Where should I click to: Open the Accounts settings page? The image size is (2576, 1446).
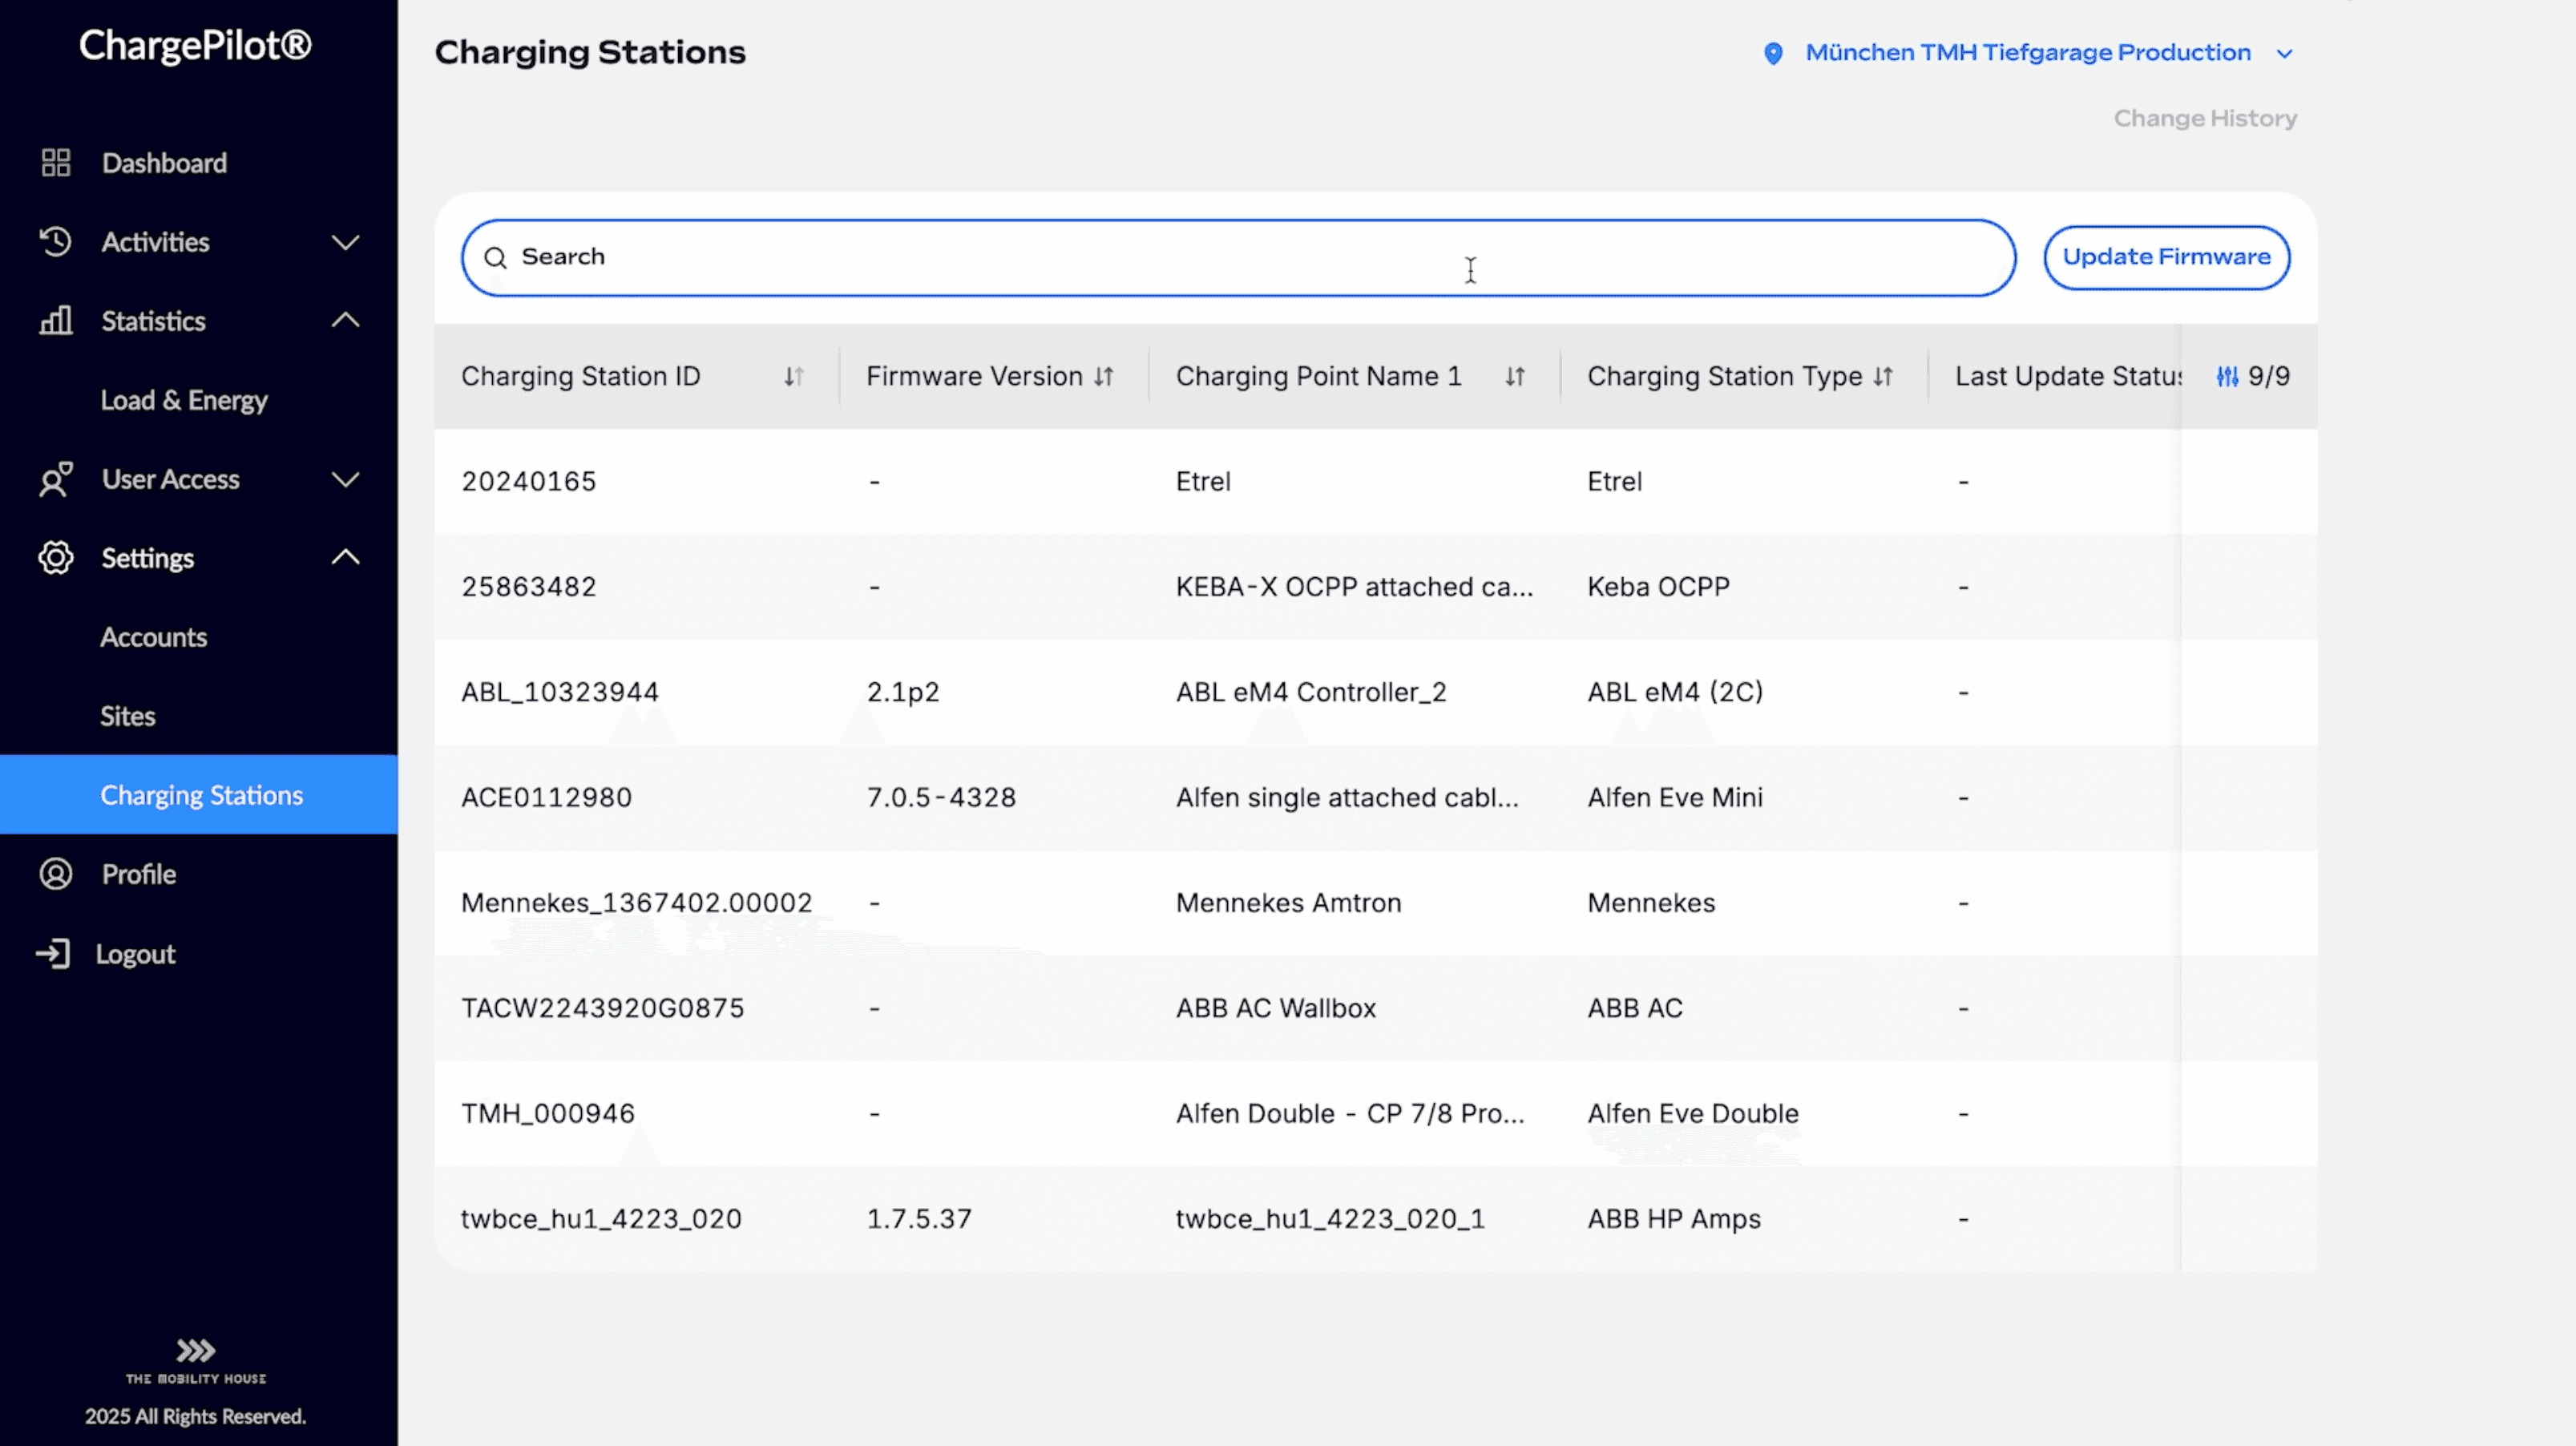point(153,637)
